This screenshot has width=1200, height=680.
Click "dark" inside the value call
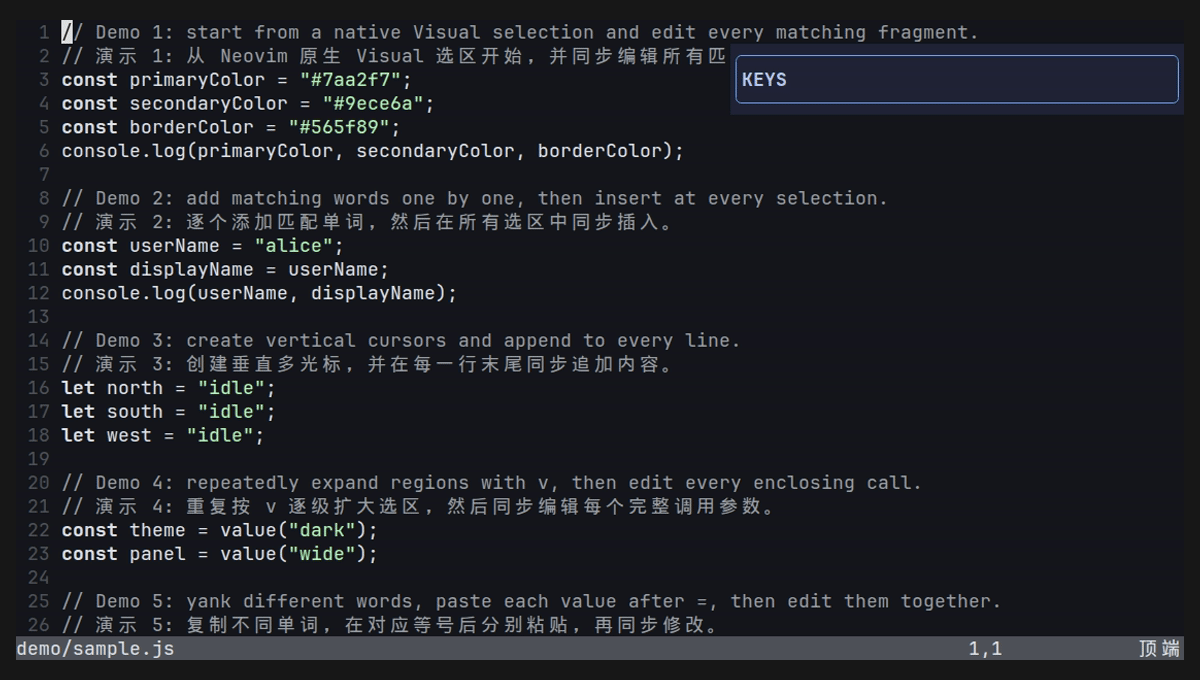pyautogui.click(x=327, y=530)
